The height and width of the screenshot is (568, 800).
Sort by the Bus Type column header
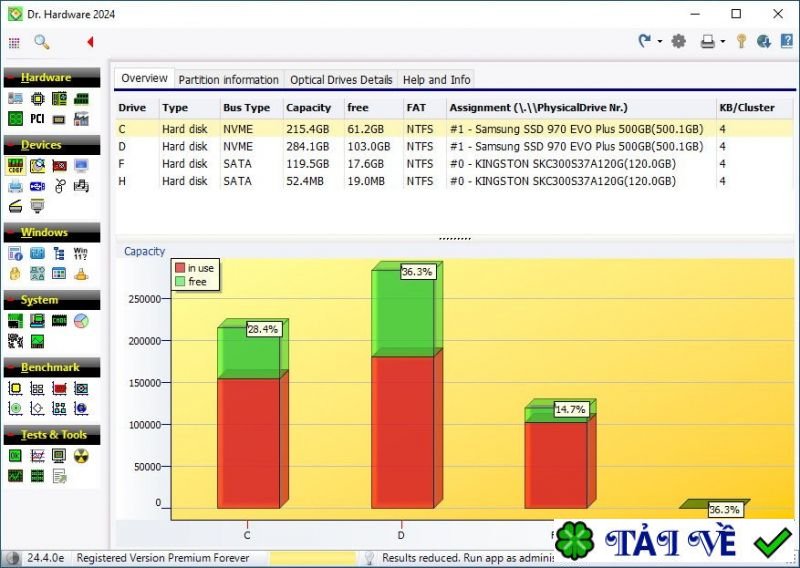252,108
